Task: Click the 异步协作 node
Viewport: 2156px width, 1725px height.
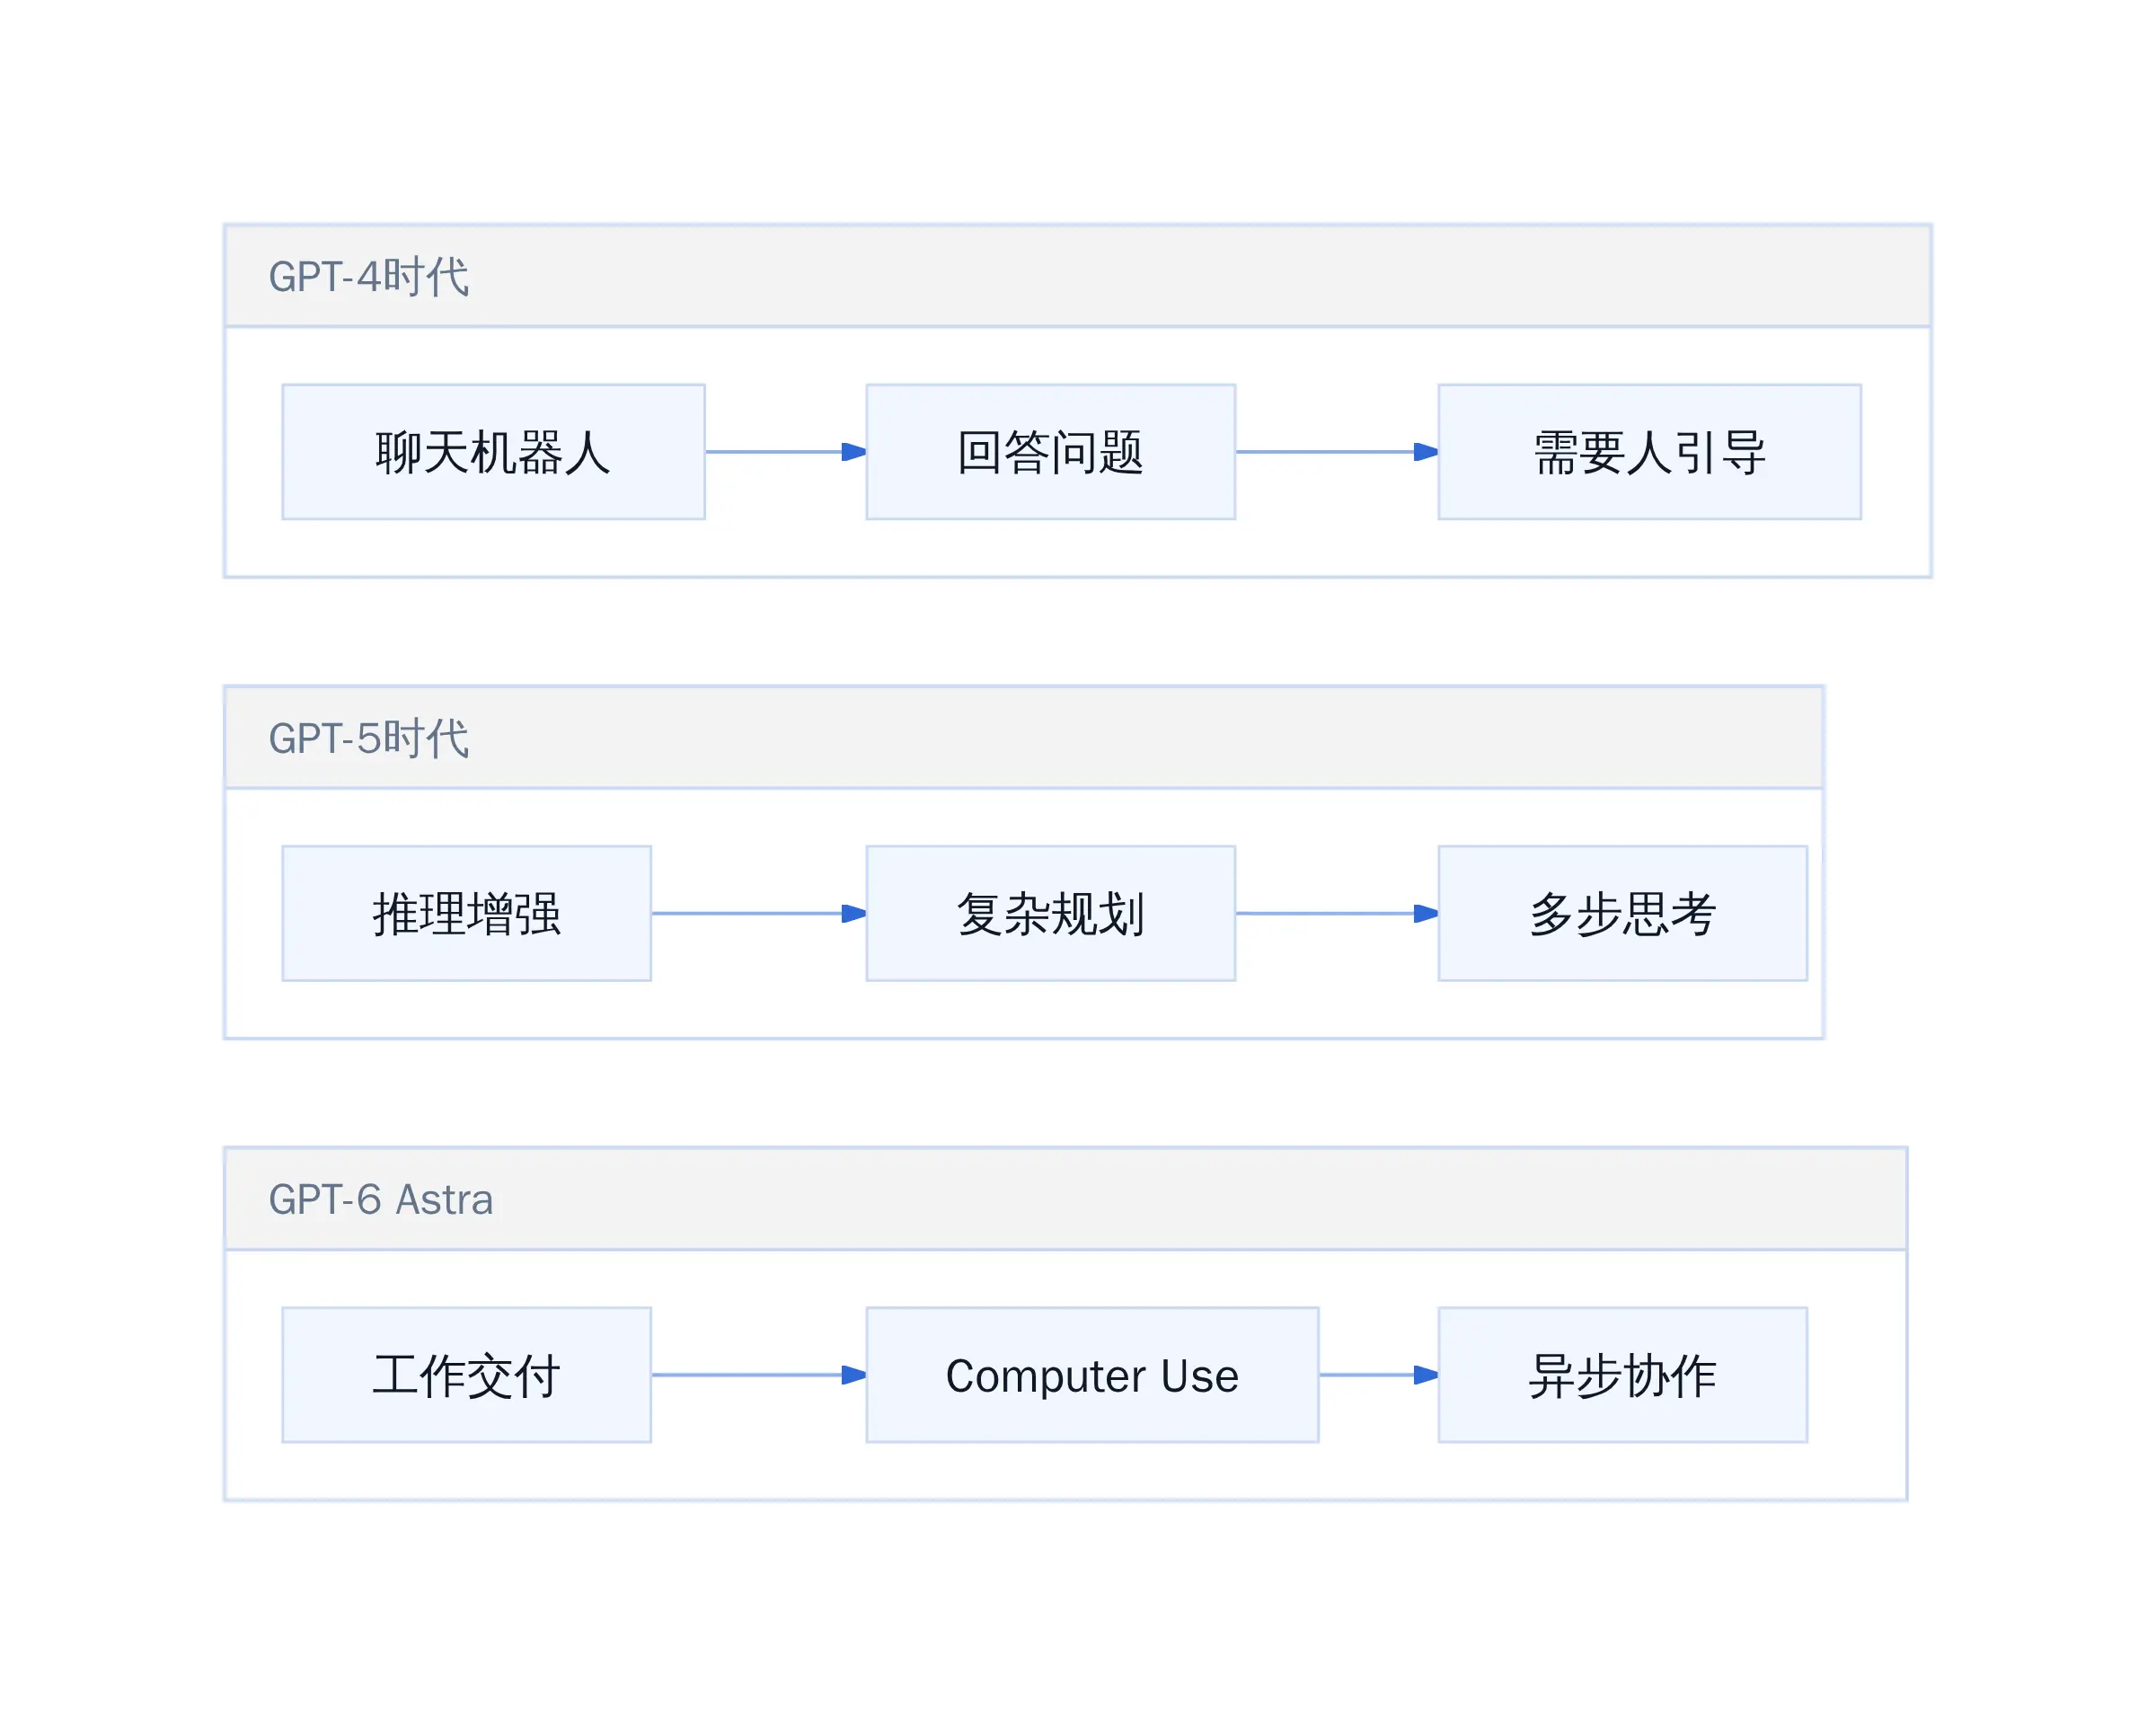Action: [x=1622, y=1375]
